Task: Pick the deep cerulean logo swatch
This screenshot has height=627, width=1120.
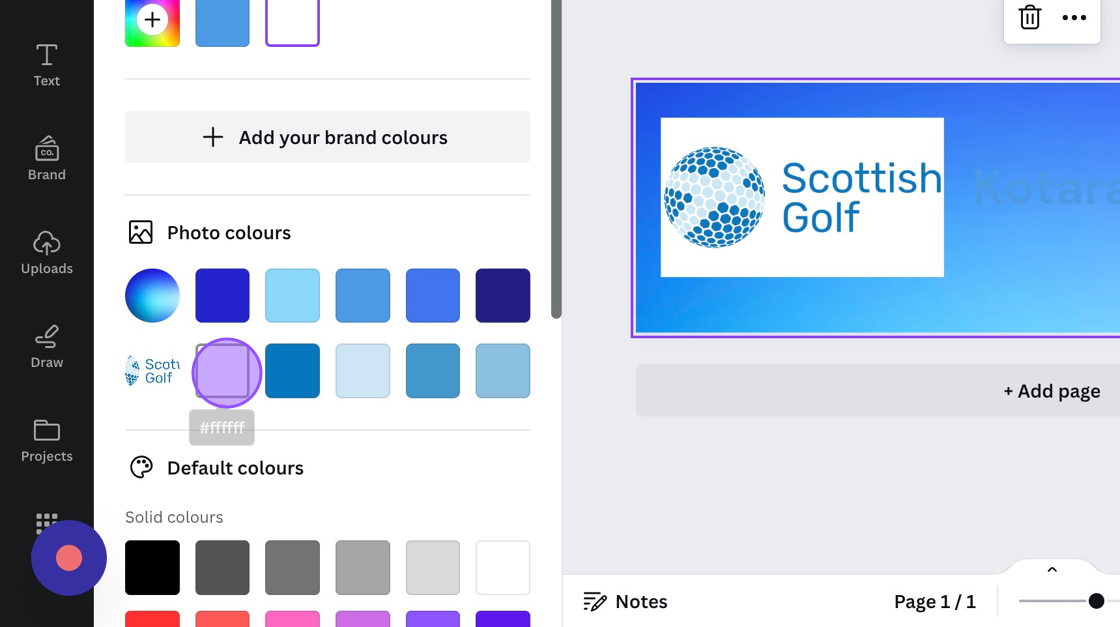Action: coord(292,371)
